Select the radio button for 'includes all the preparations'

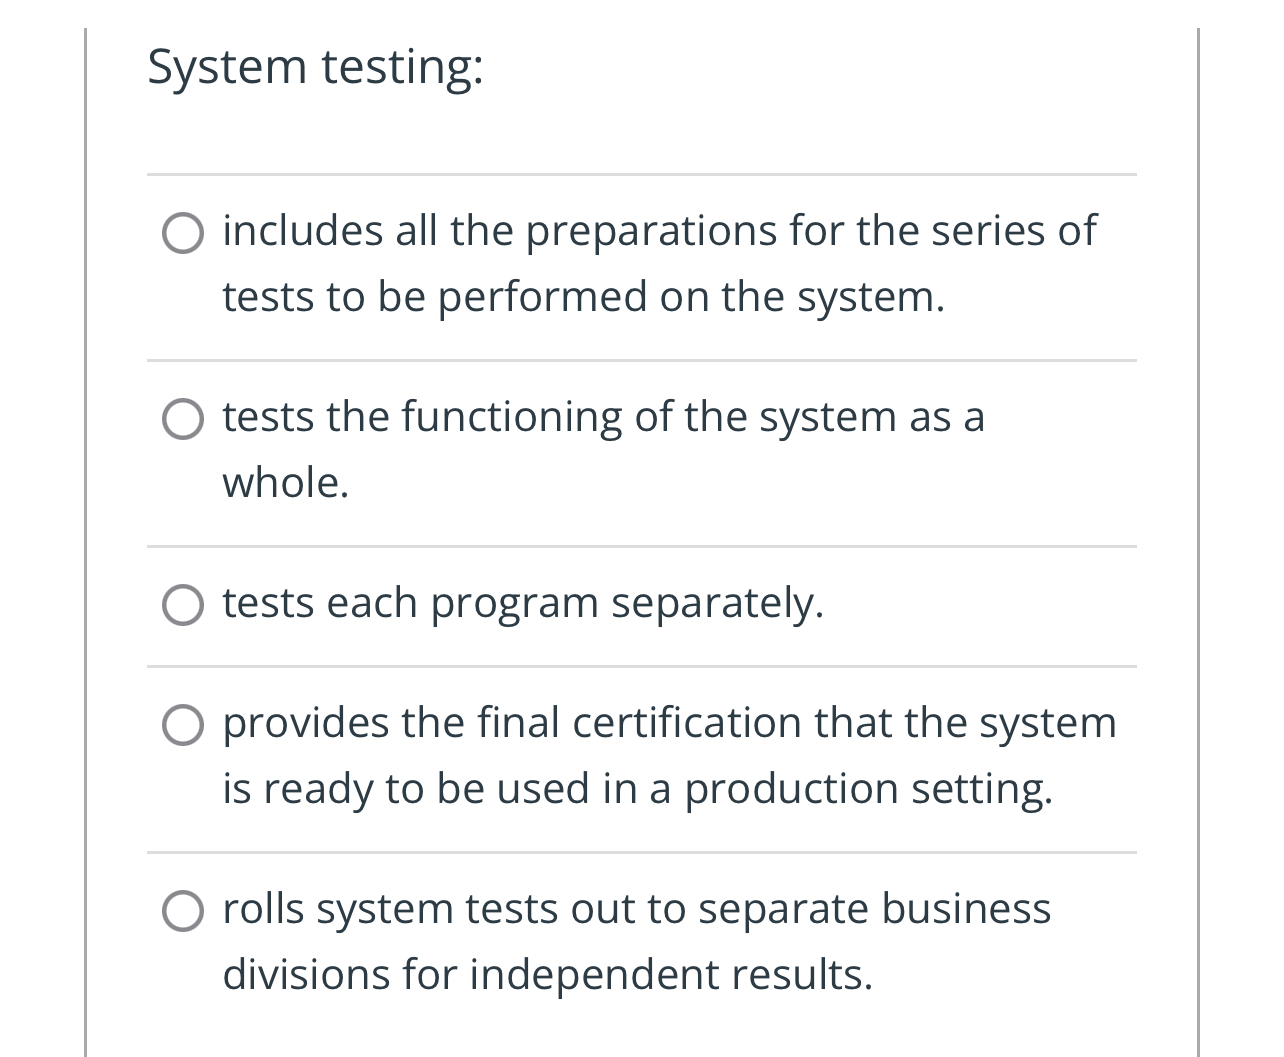click(183, 233)
